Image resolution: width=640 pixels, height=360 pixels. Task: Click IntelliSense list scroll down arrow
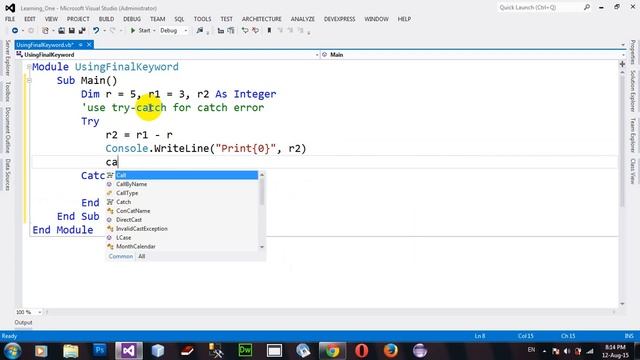pyautogui.click(x=262, y=247)
